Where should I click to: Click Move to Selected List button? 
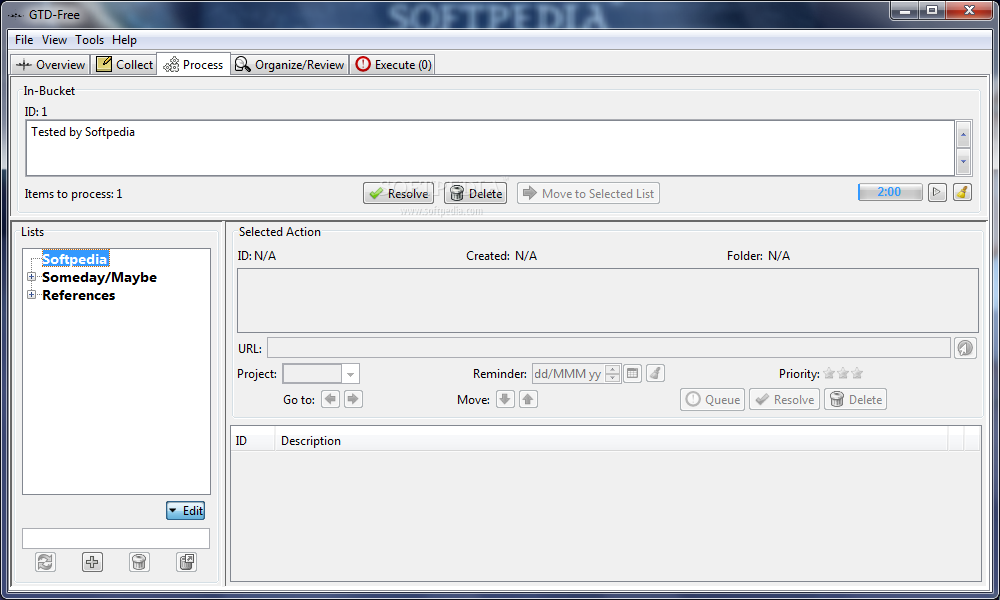click(x=588, y=193)
